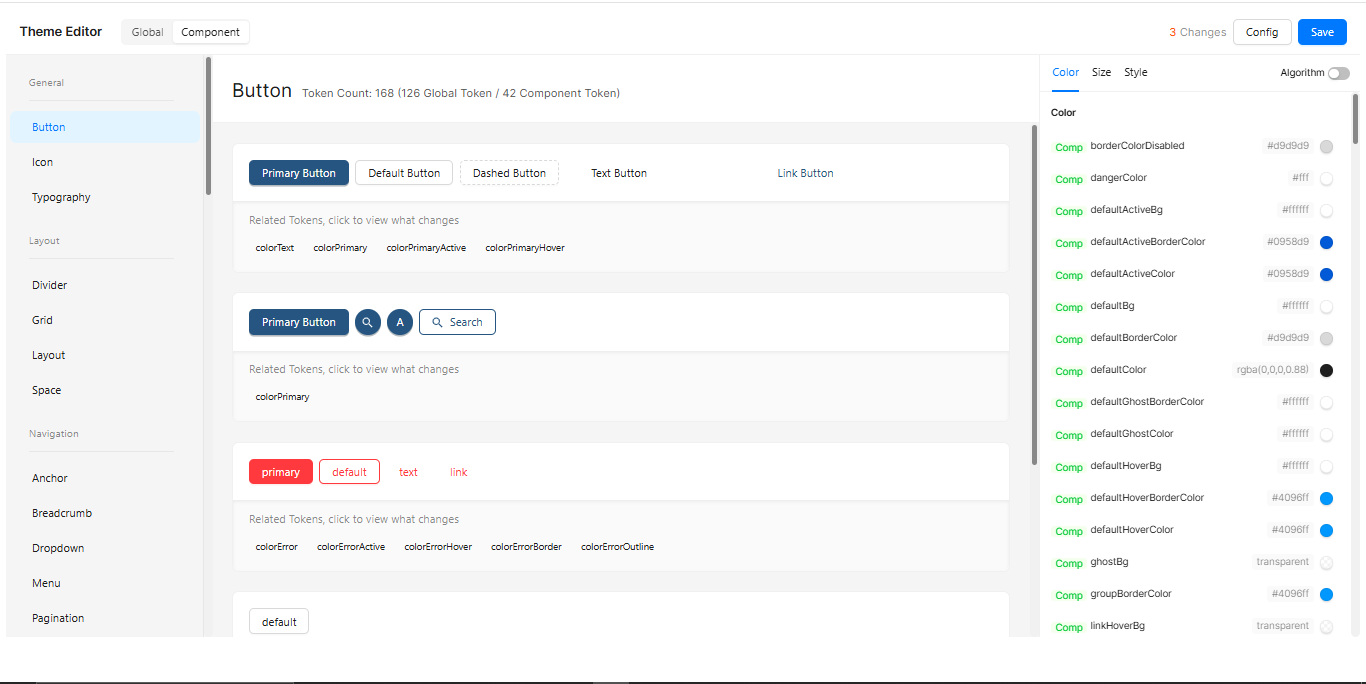Image resolution: width=1366 pixels, height=684 pixels.
Task: Open linkHoverBg transparent swatch
Action: click(1326, 627)
